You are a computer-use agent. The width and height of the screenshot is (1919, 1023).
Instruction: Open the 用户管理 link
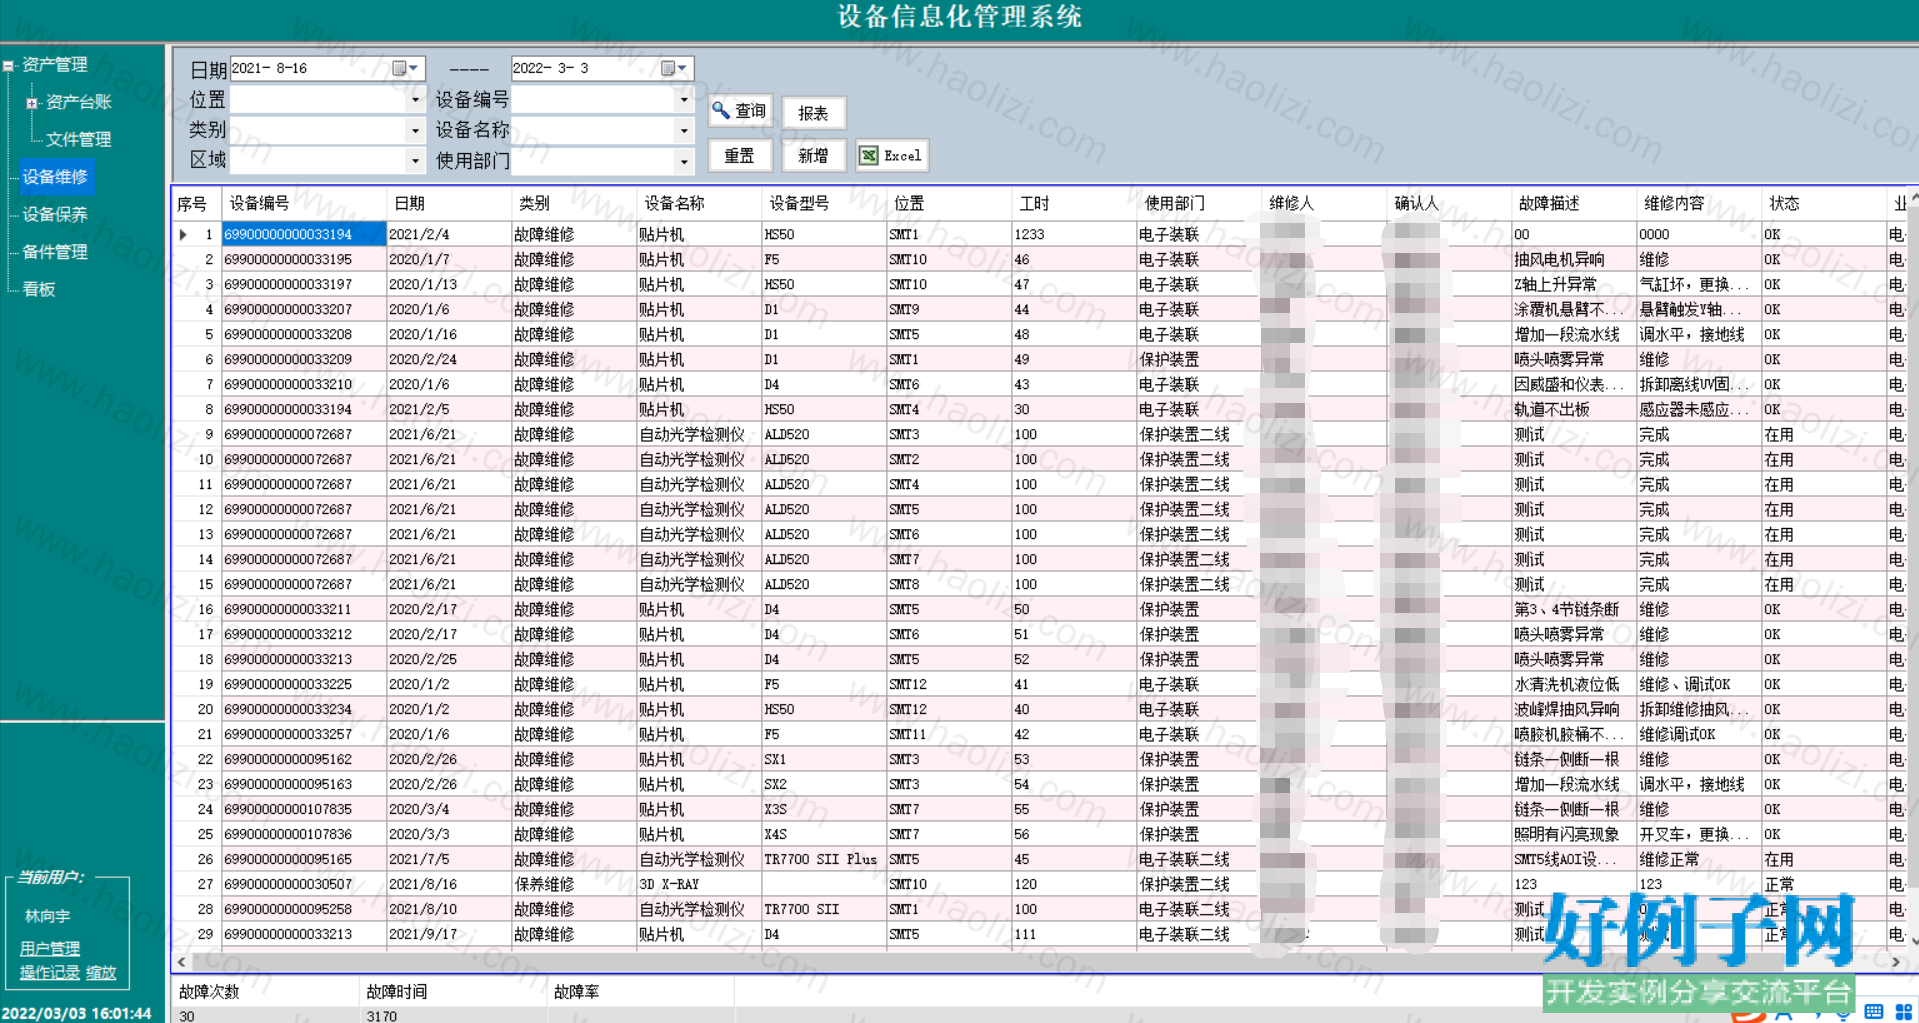point(50,948)
